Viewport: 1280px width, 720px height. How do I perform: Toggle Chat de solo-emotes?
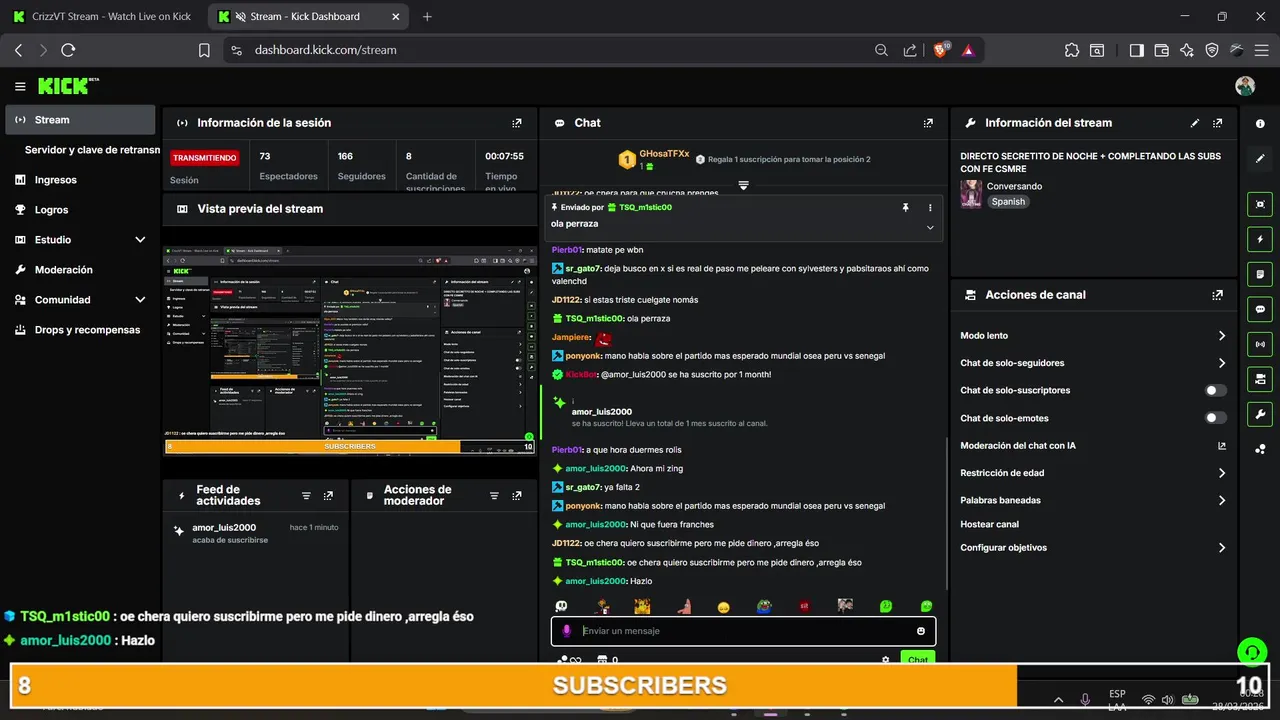point(1216,418)
